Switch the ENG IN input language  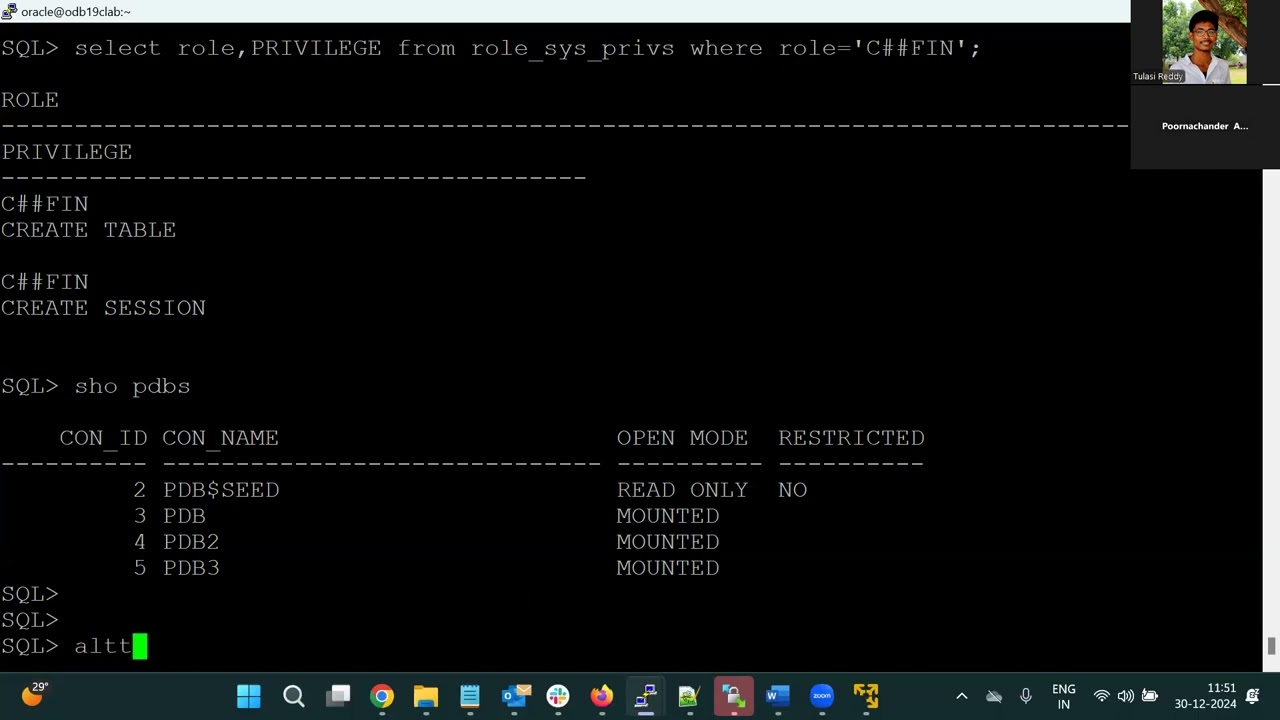(x=1064, y=697)
